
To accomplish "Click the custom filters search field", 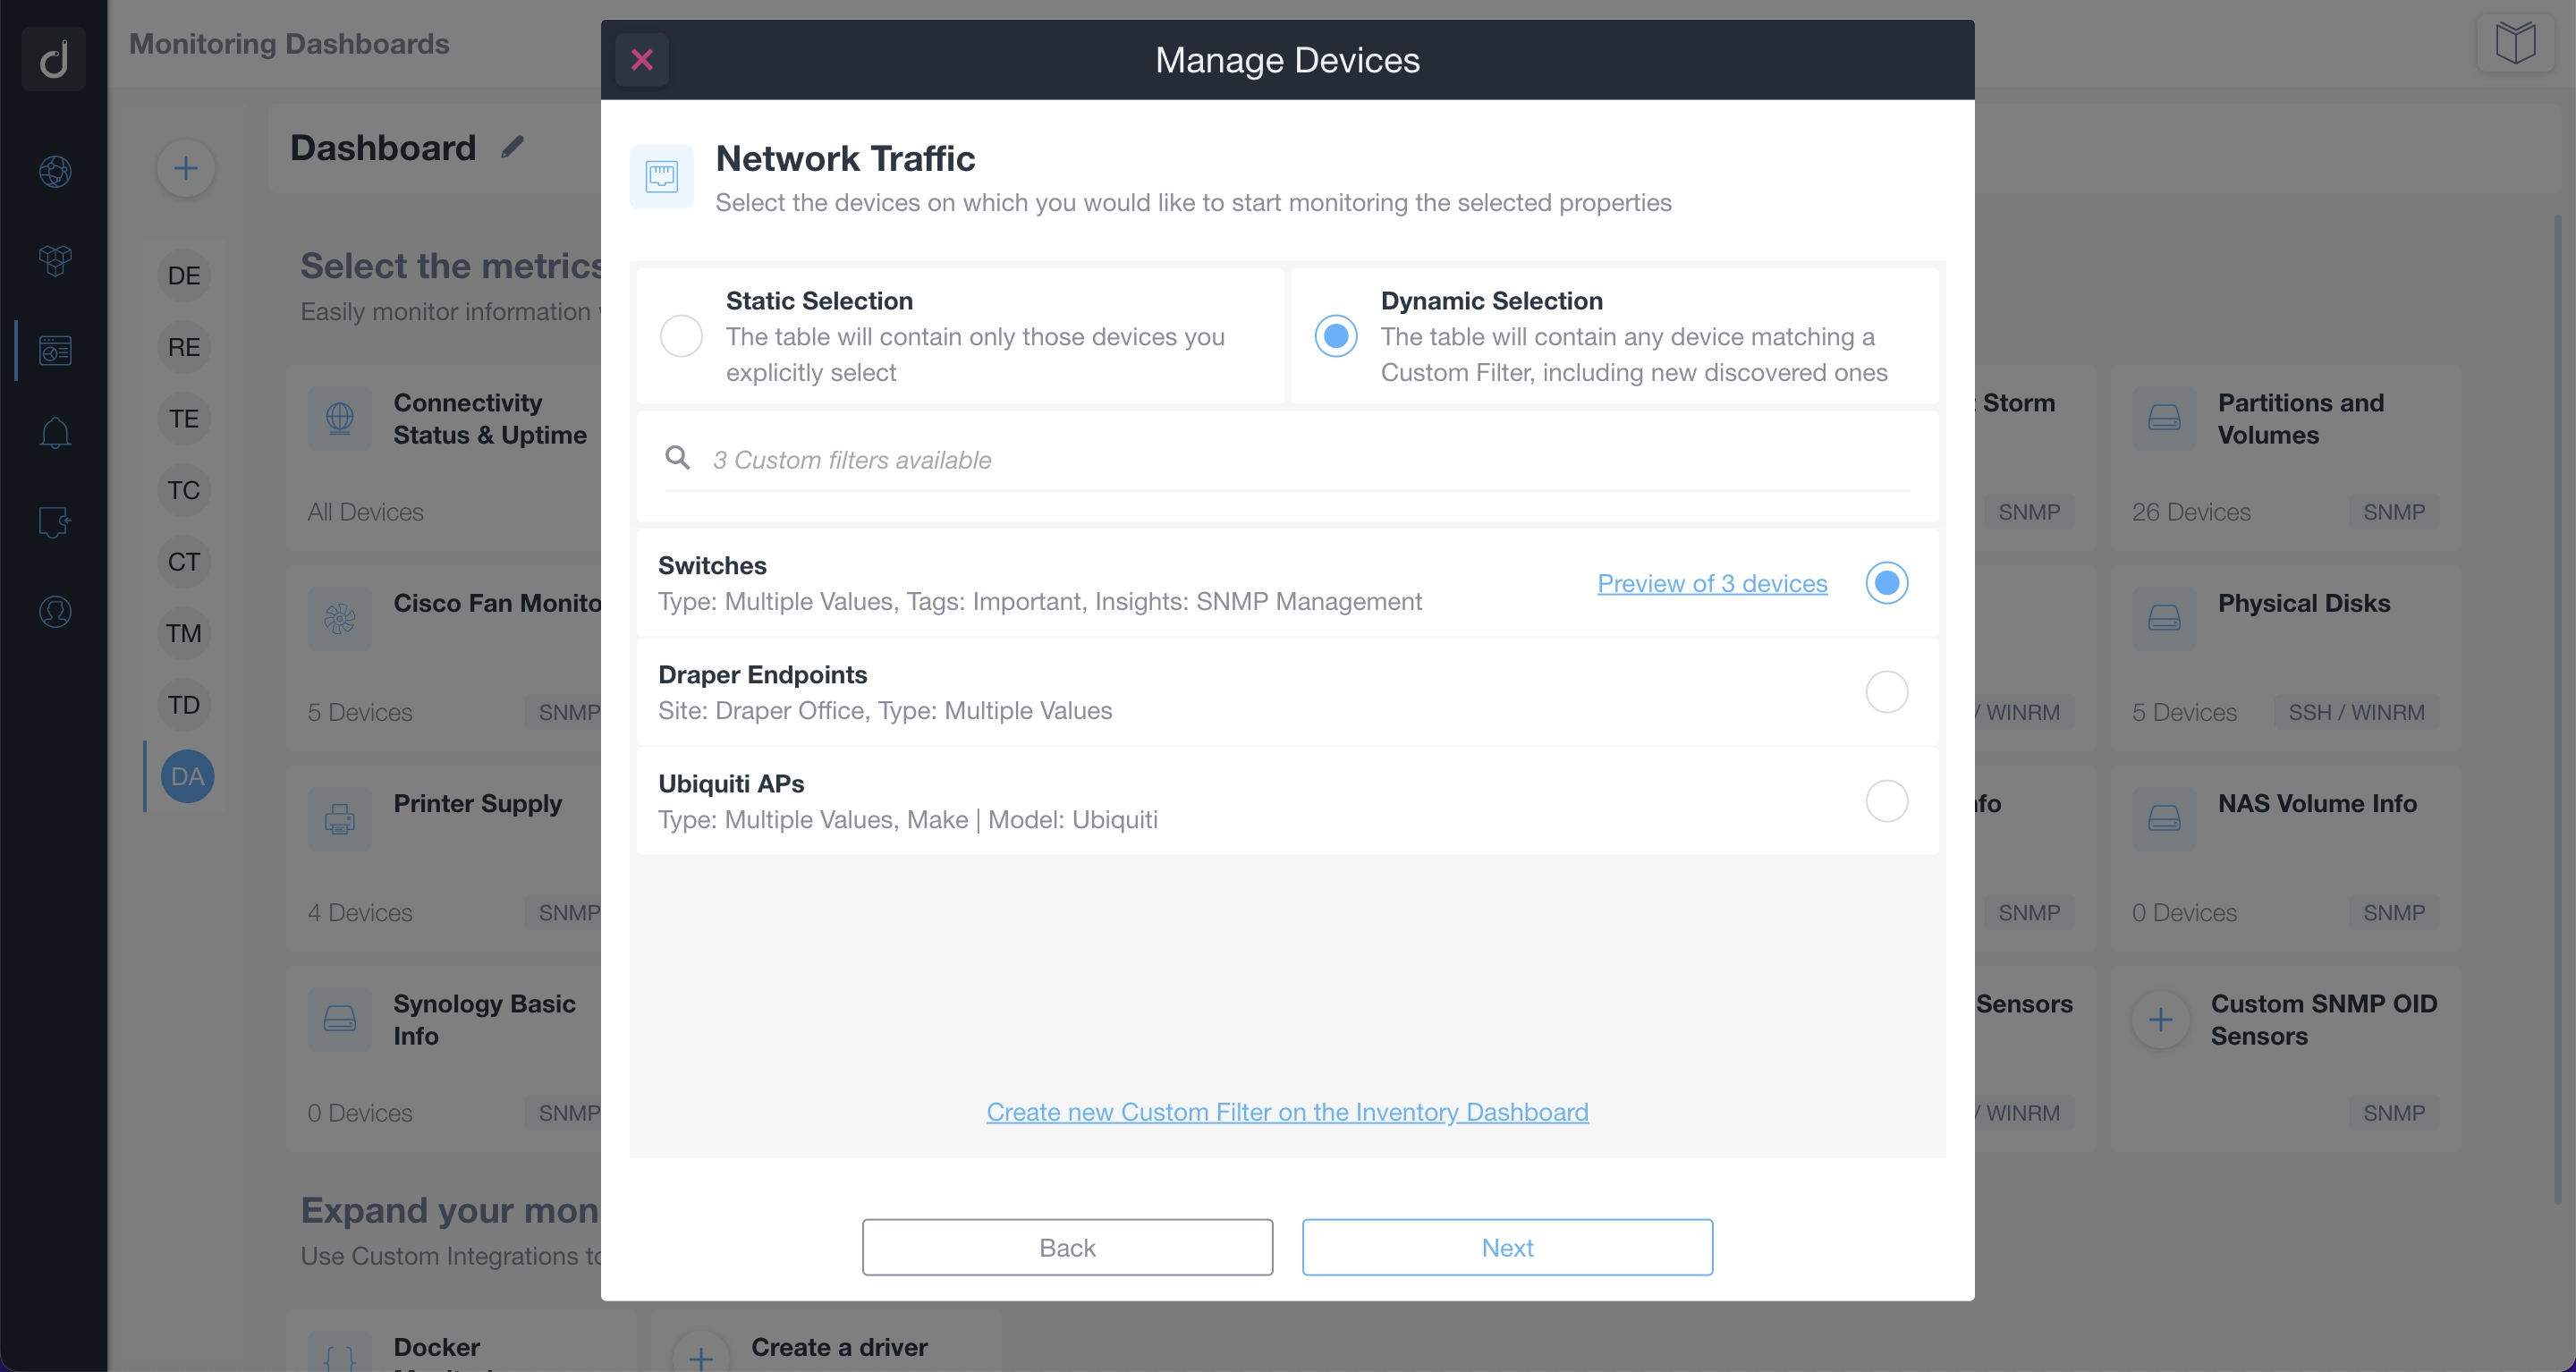I will click(x=1287, y=460).
